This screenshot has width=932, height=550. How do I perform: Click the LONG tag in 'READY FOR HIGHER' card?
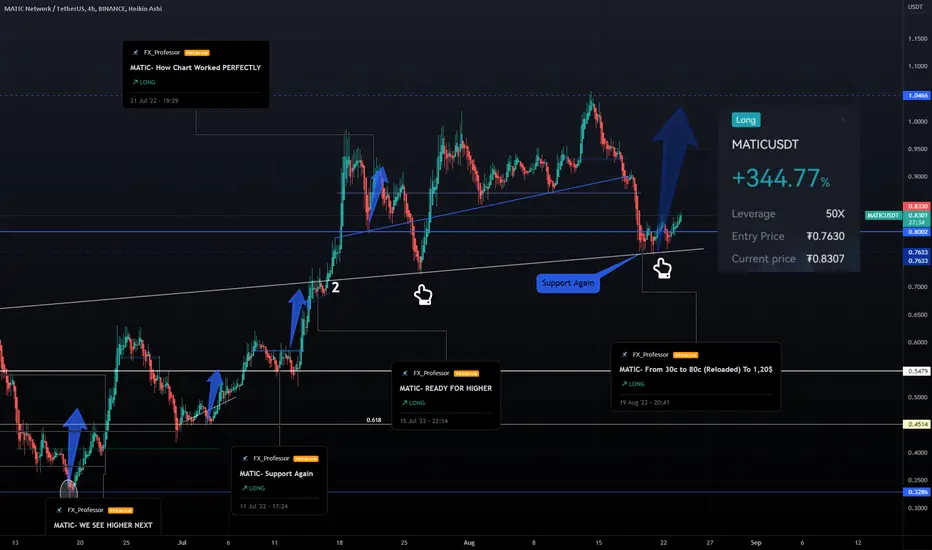(x=413, y=403)
